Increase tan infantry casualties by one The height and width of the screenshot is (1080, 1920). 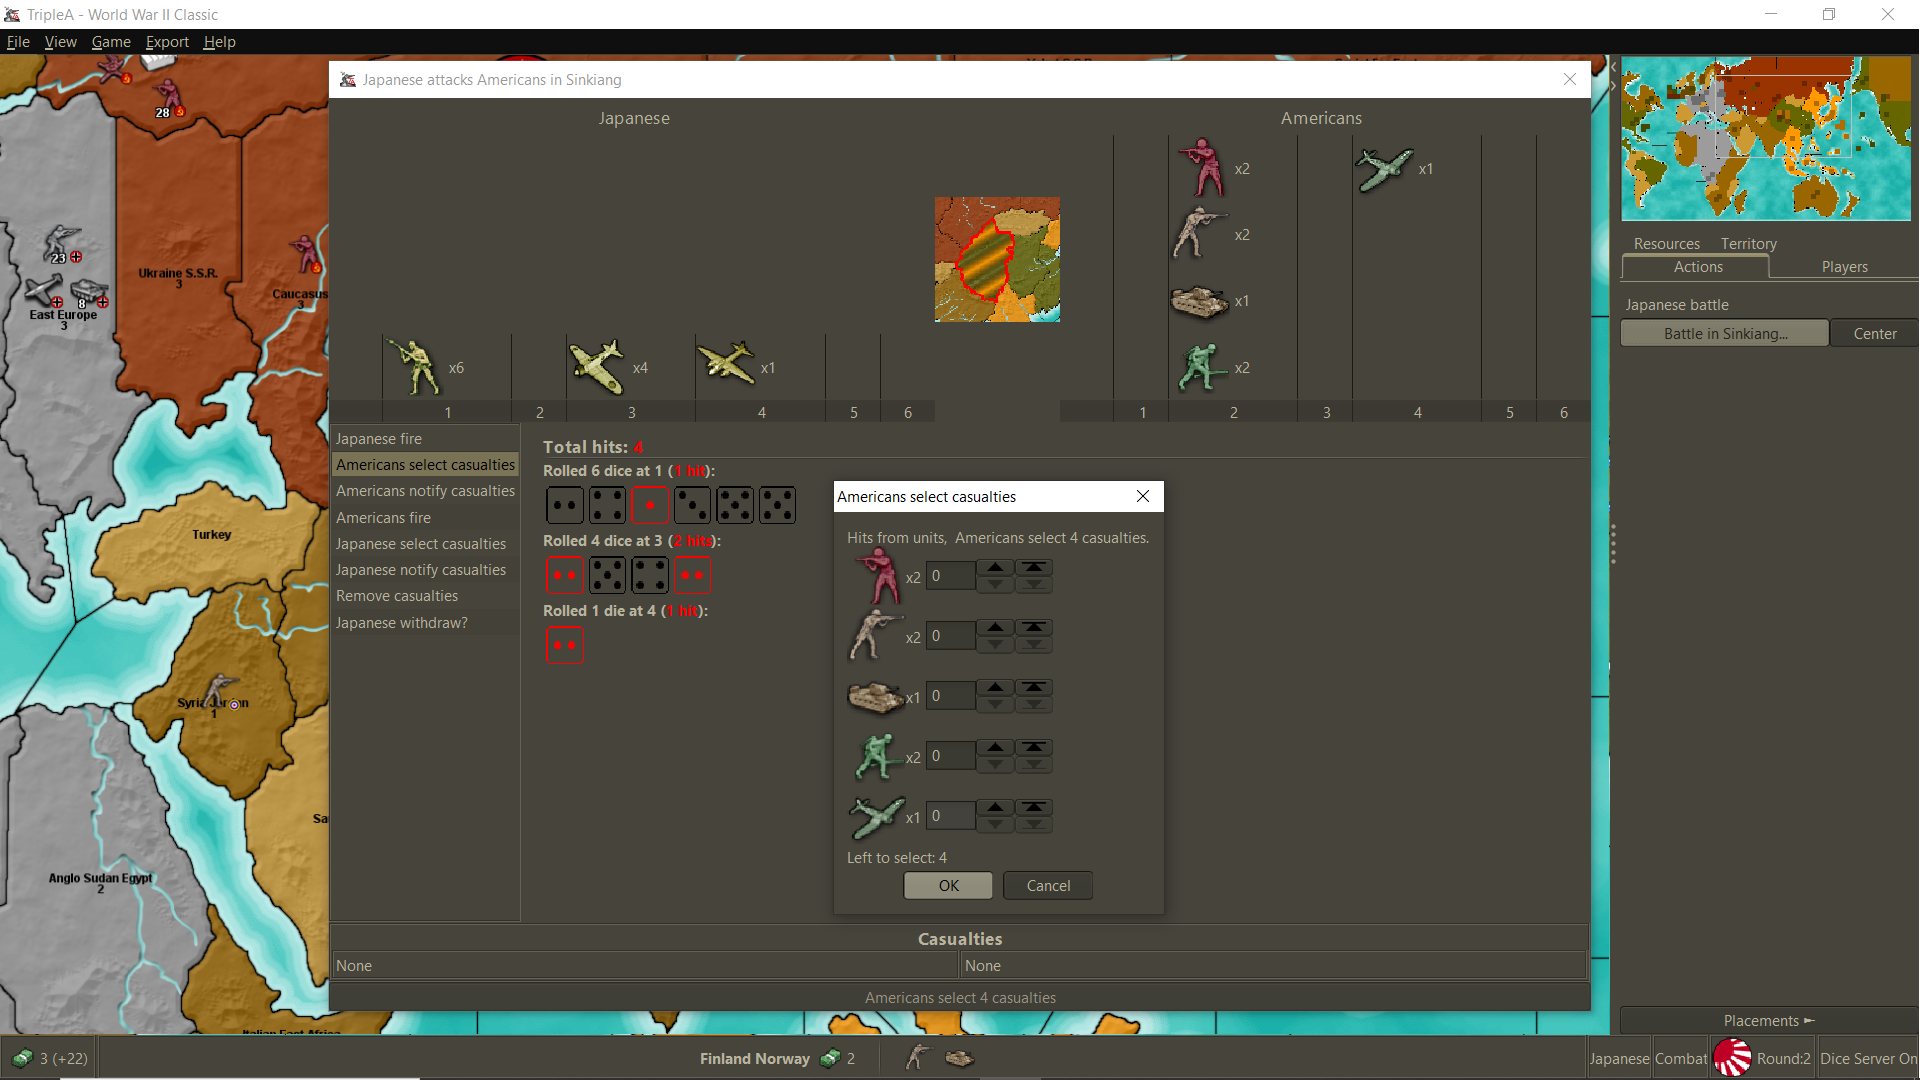click(x=995, y=627)
